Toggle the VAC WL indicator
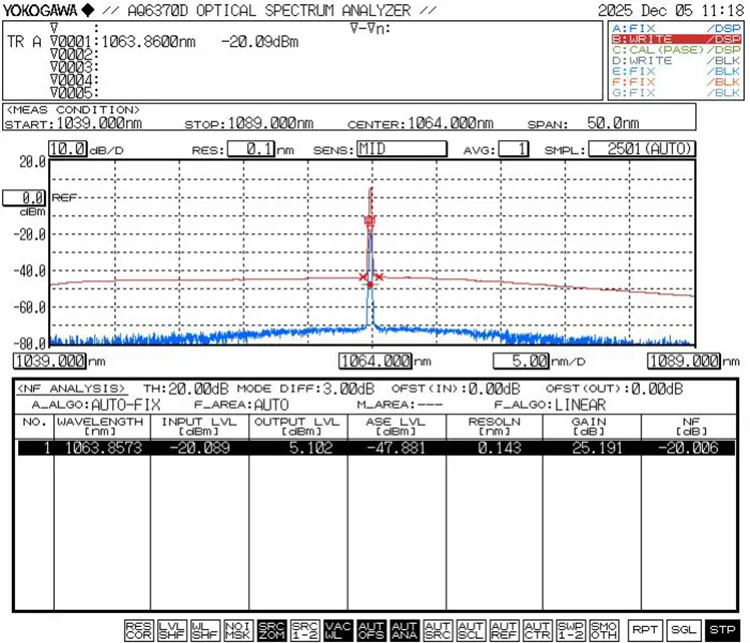Viewport: 750px width, 643px height. (338, 631)
